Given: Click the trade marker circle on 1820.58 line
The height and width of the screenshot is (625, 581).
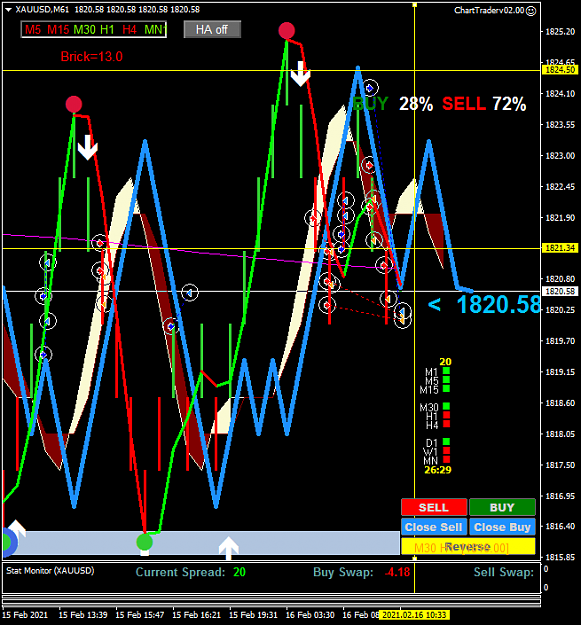Looking at the screenshot, I should click(190, 293).
